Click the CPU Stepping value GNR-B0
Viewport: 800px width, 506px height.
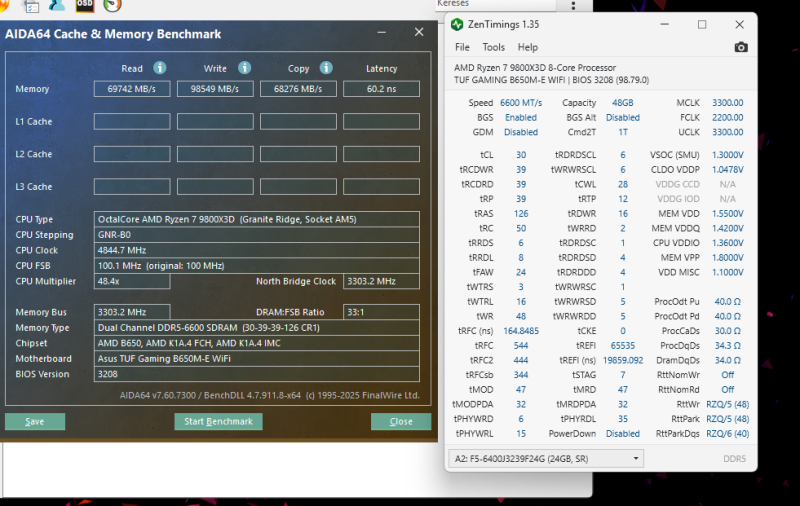point(257,235)
